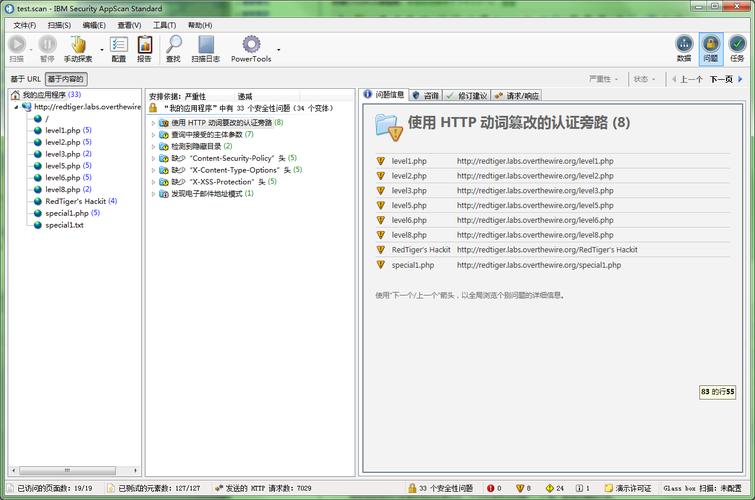This screenshot has width=755, height=500.
Task: Open the Scan (S) menu
Action: tap(59, 25)
